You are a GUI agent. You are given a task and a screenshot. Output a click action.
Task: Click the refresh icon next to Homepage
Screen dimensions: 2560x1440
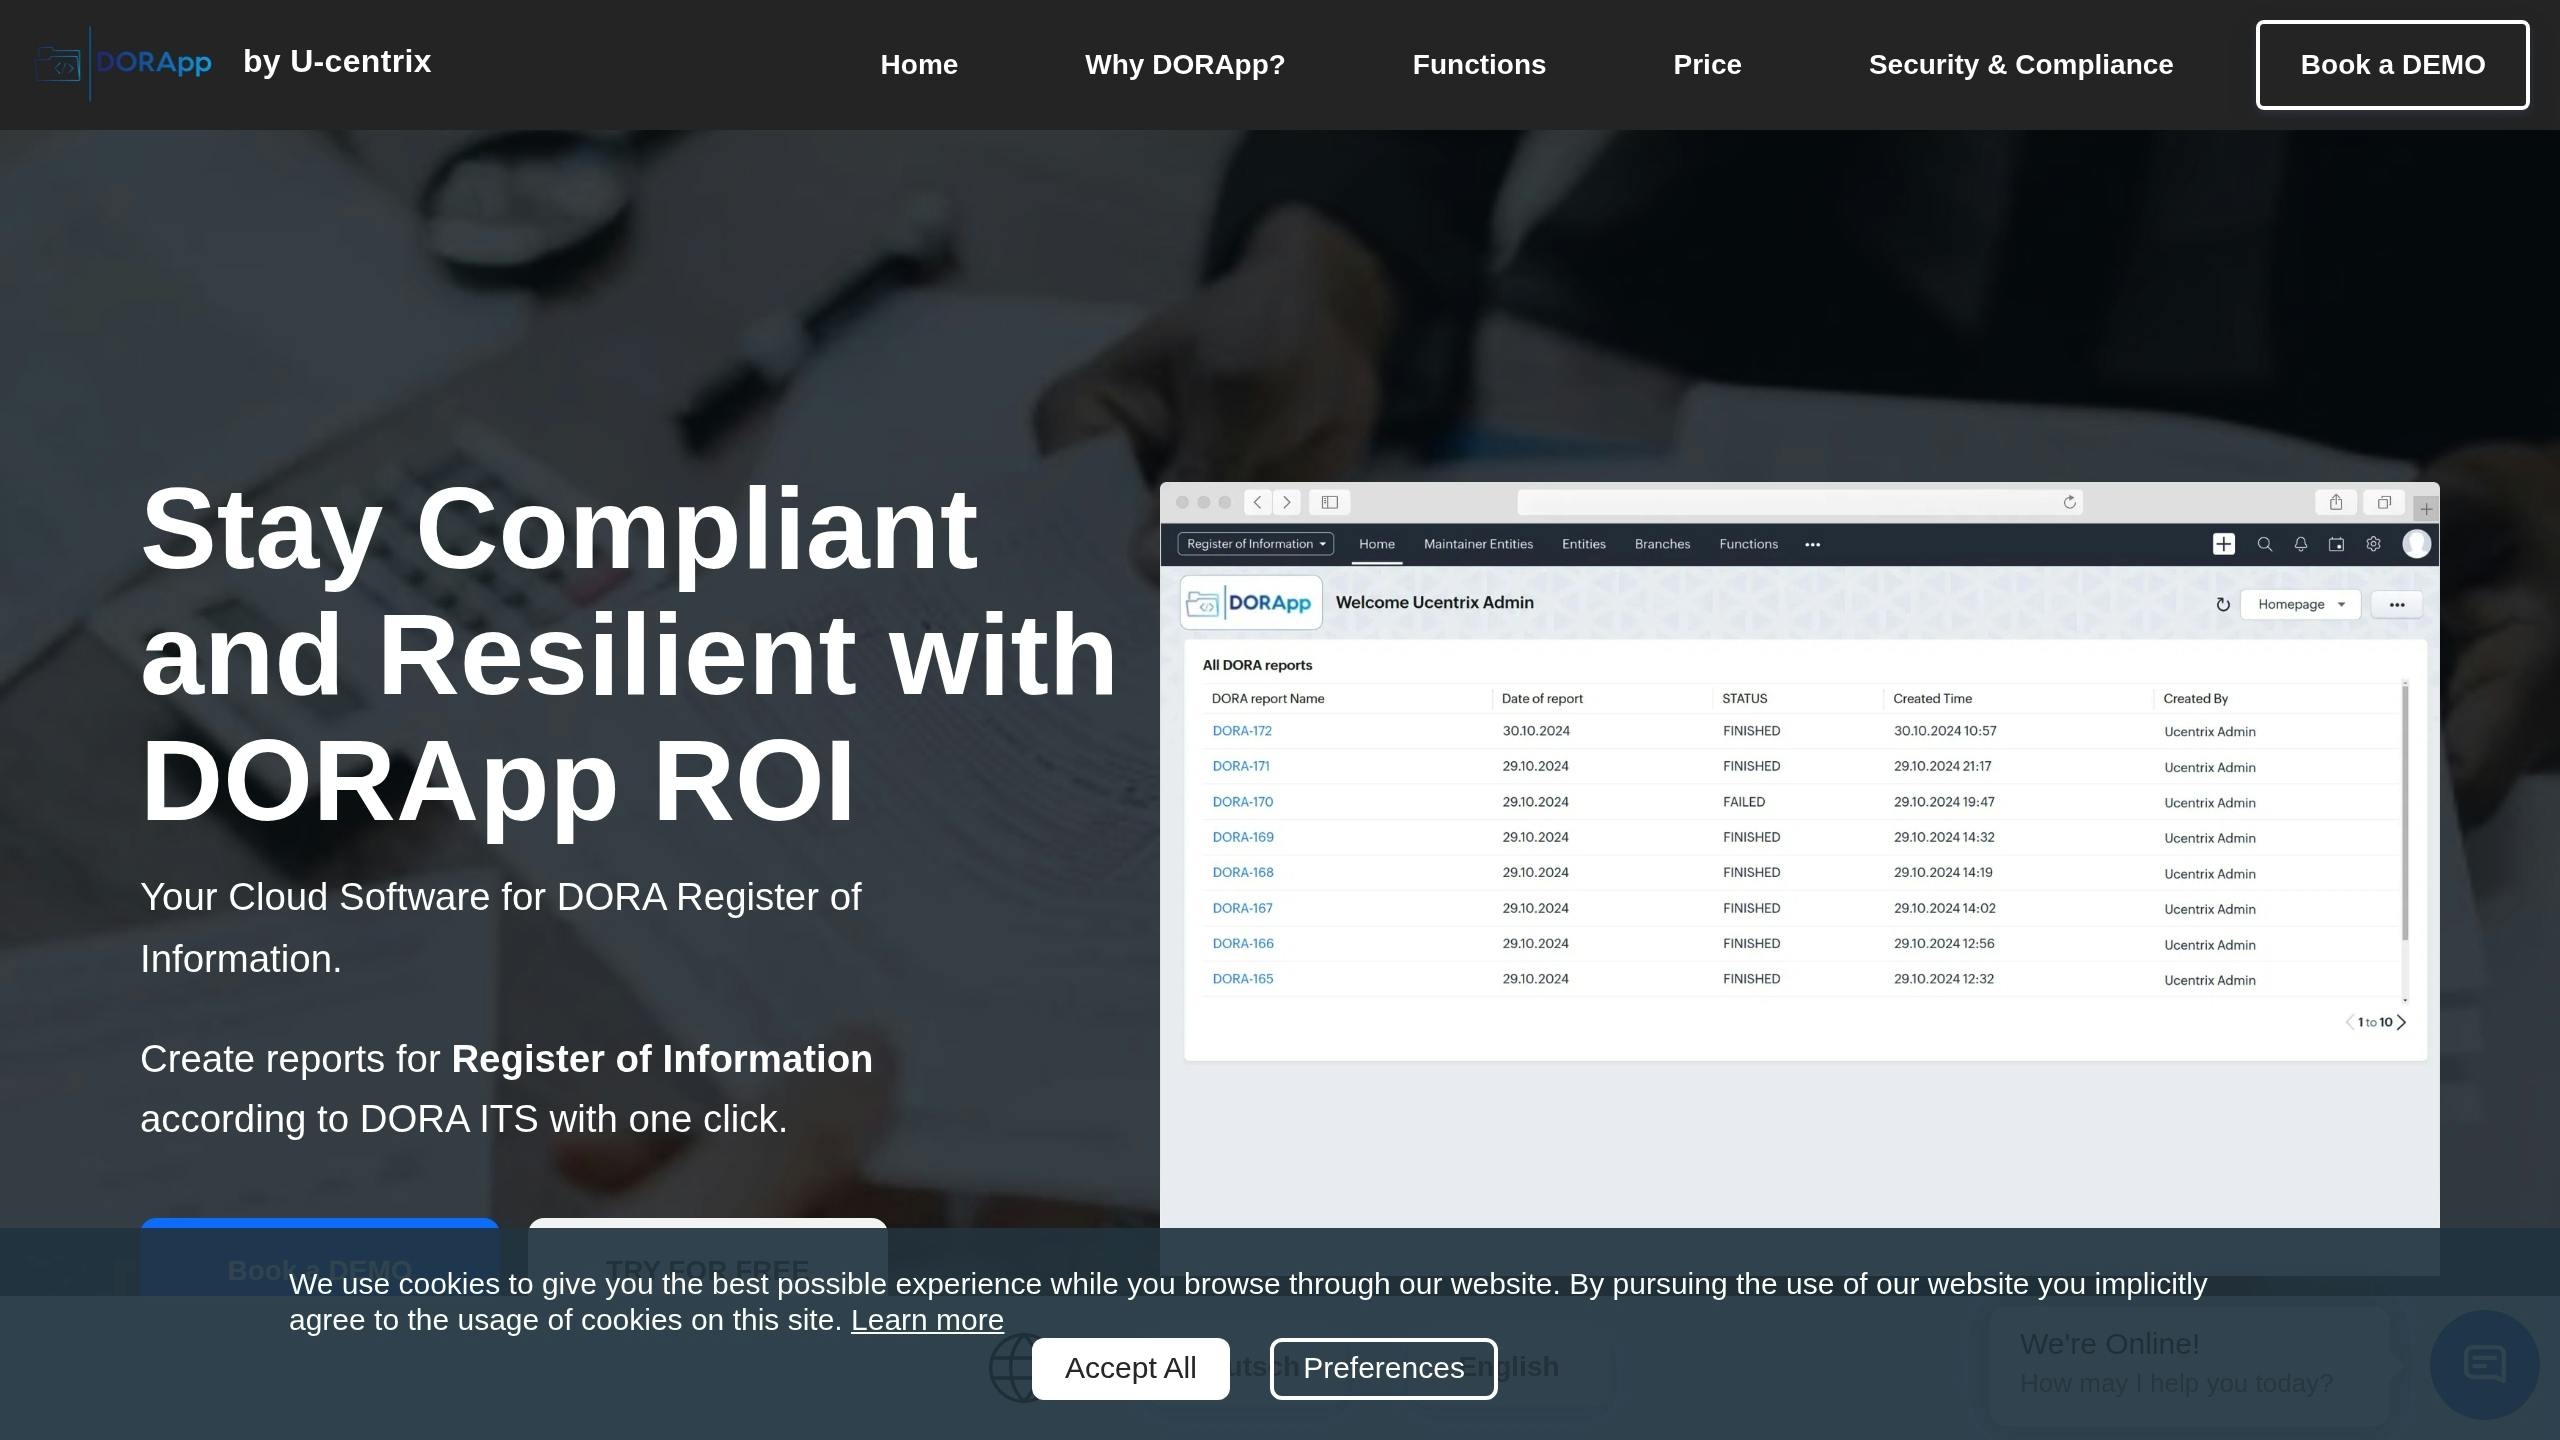(2223, 604)
